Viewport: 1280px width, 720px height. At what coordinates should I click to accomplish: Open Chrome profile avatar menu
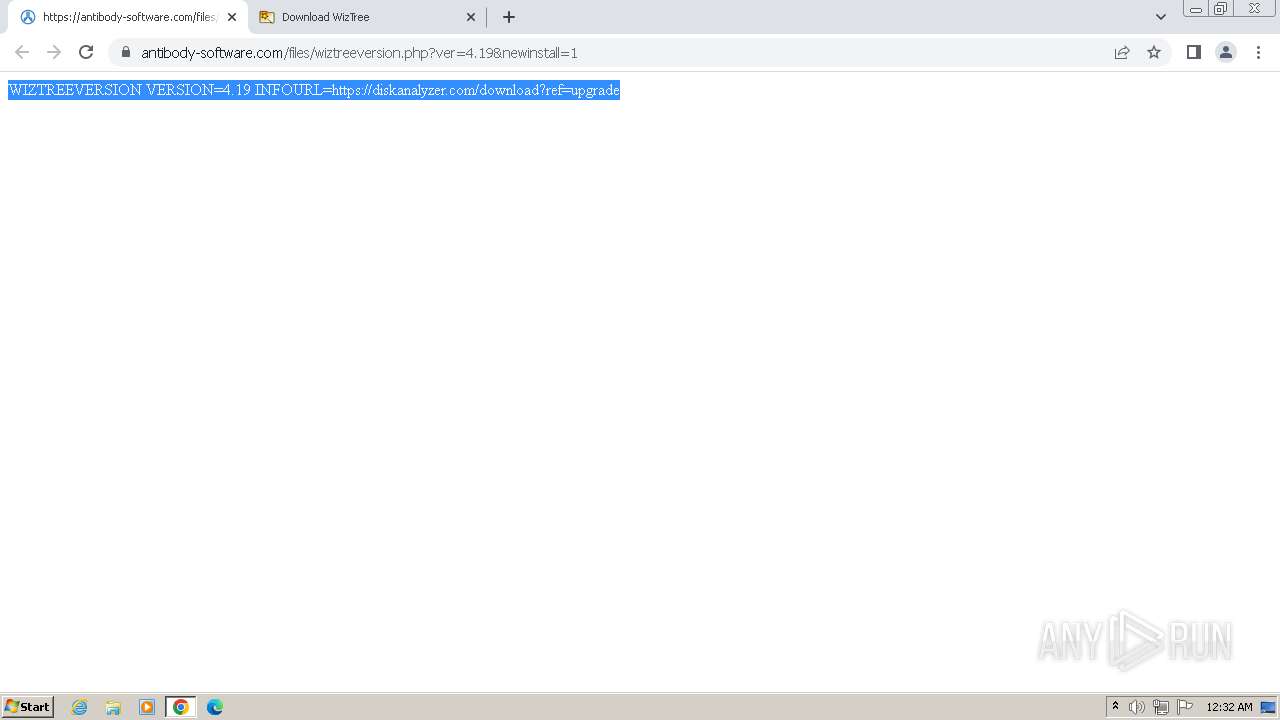tap(1226, 52)
